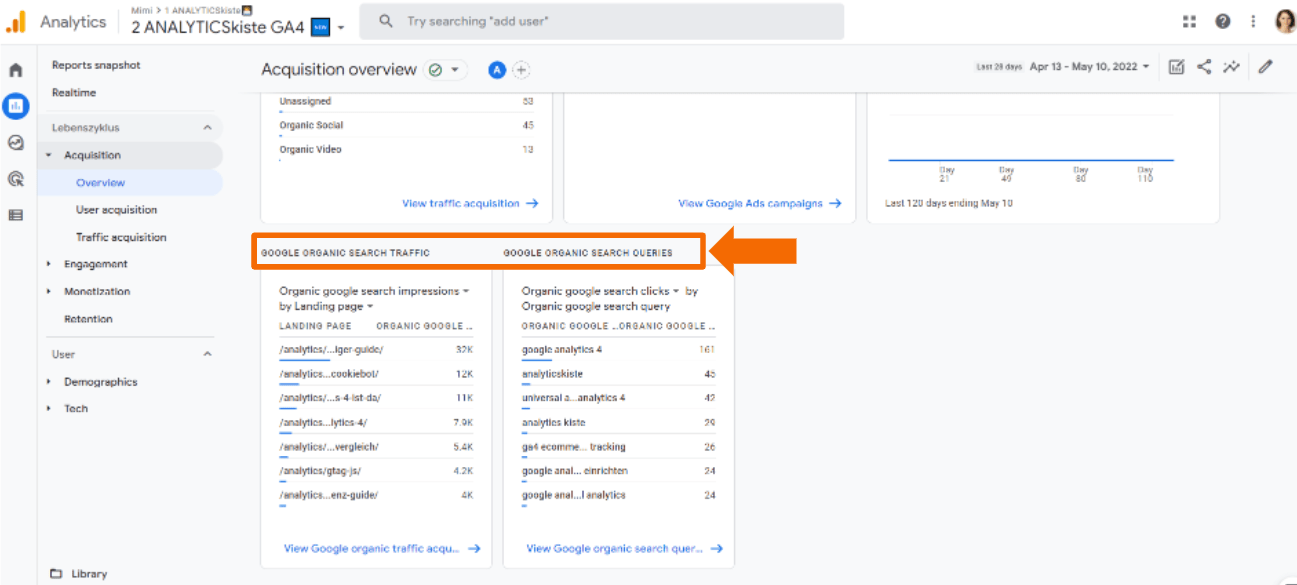Customize the report with the pencil icon
The image size is (1297, 585).
(x=1265, y=66)
